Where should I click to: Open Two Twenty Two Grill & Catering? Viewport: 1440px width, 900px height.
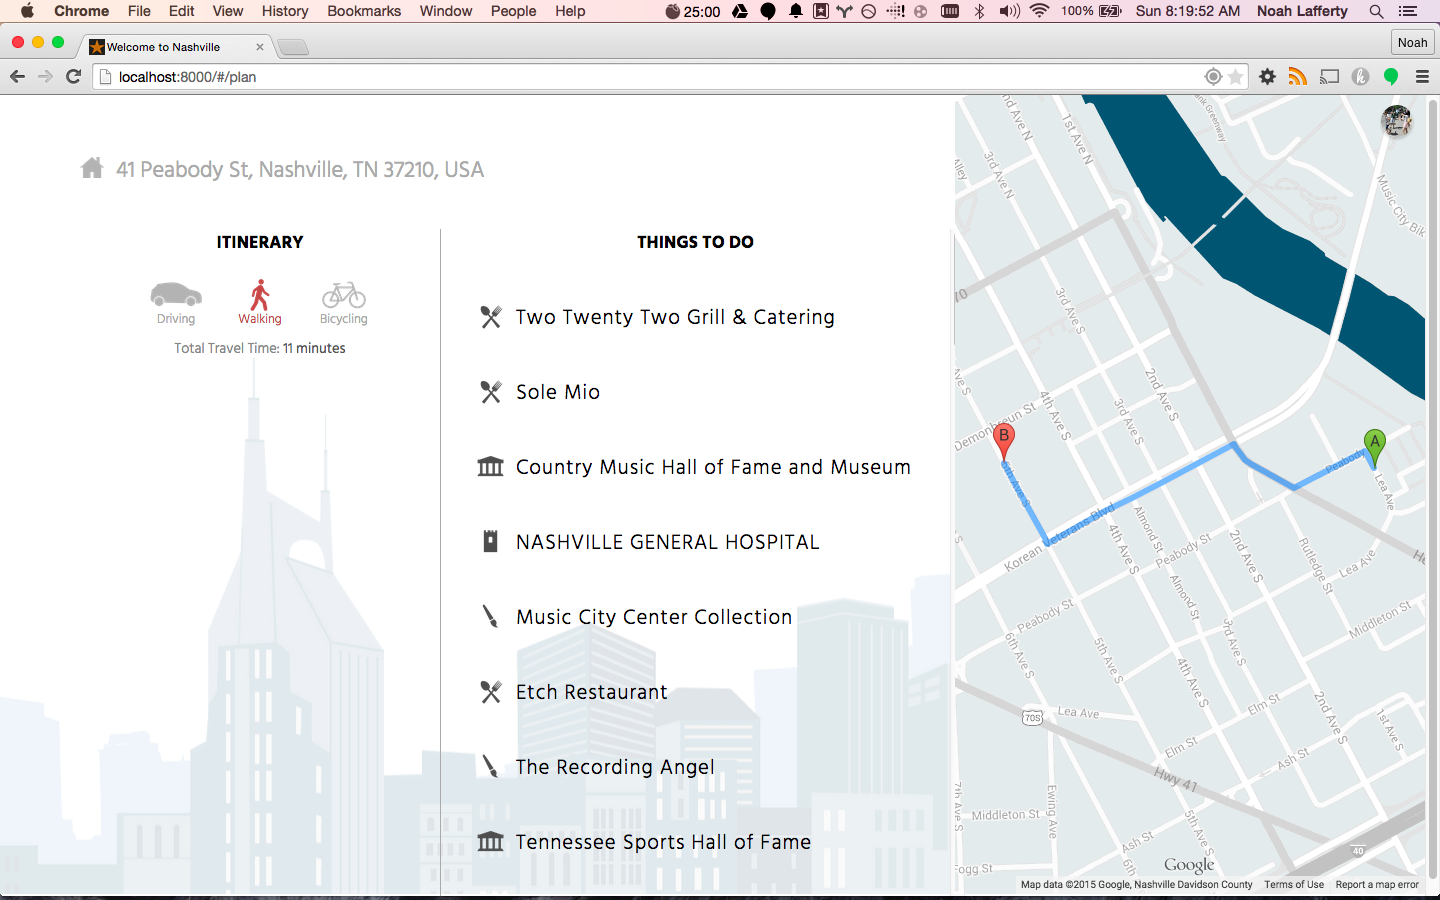(x=675, y=317)
